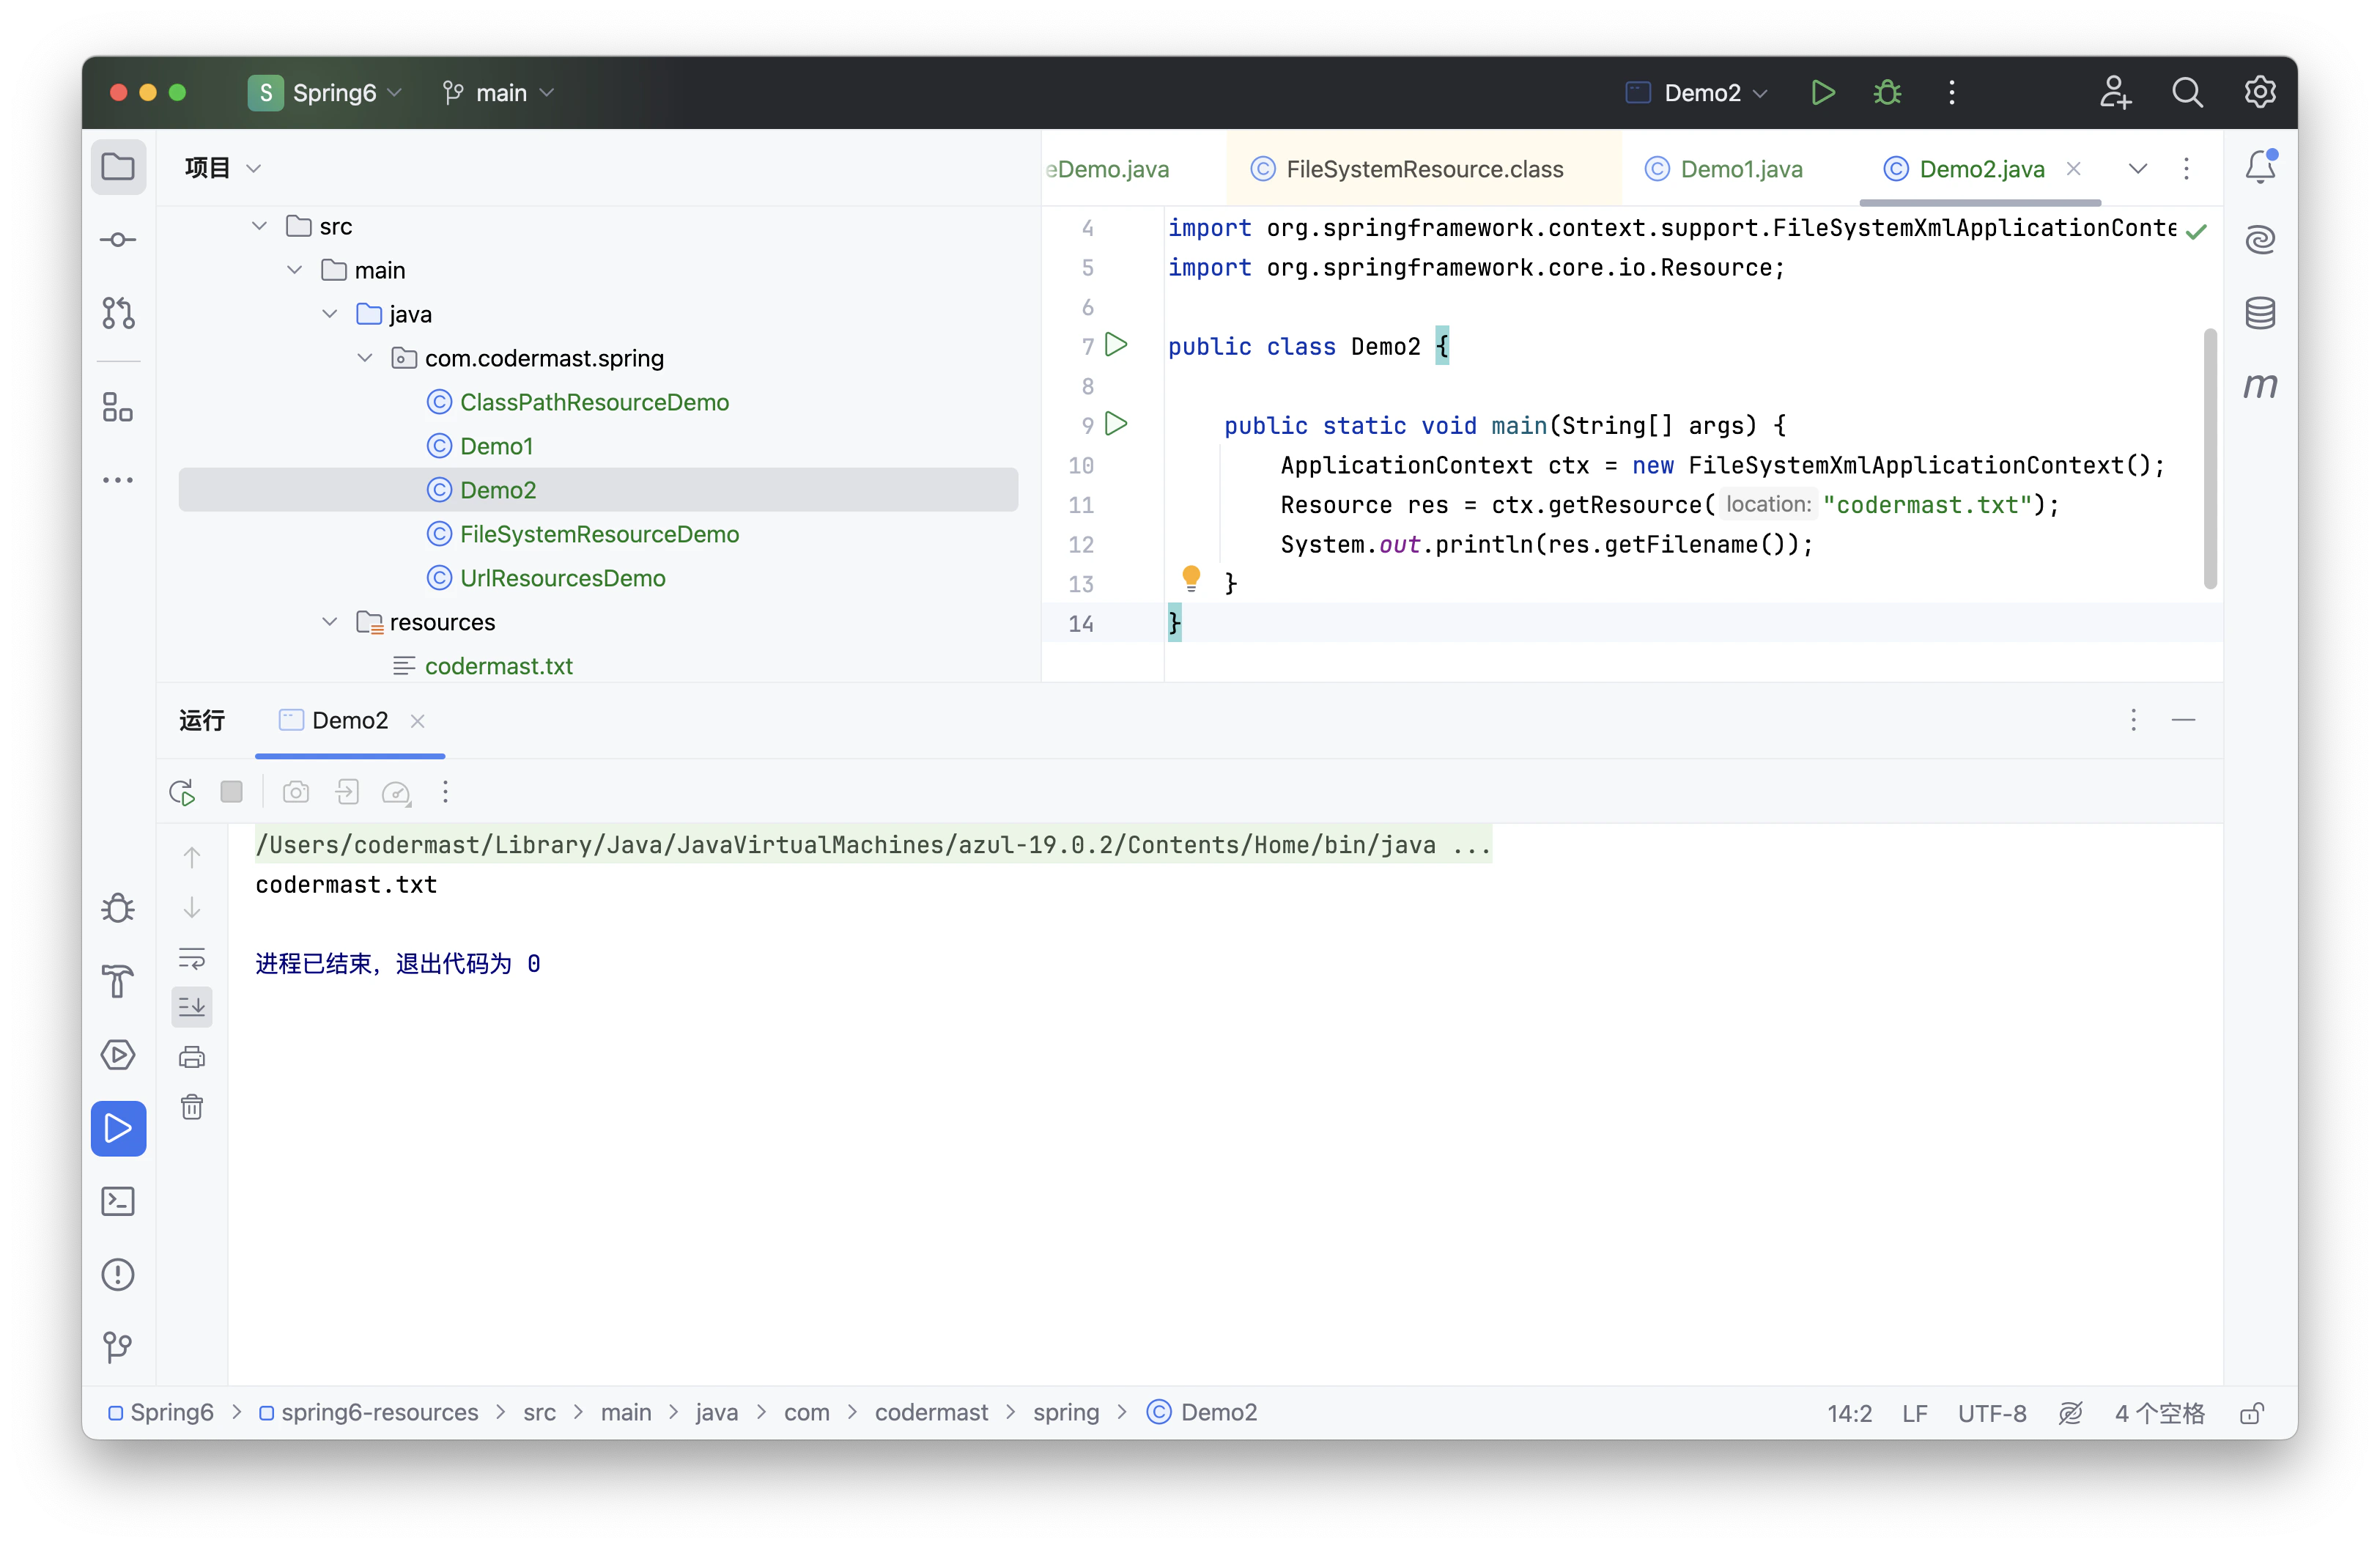Click spring6-resources in the breadcrumb bar

click(x=379, y=1412)
